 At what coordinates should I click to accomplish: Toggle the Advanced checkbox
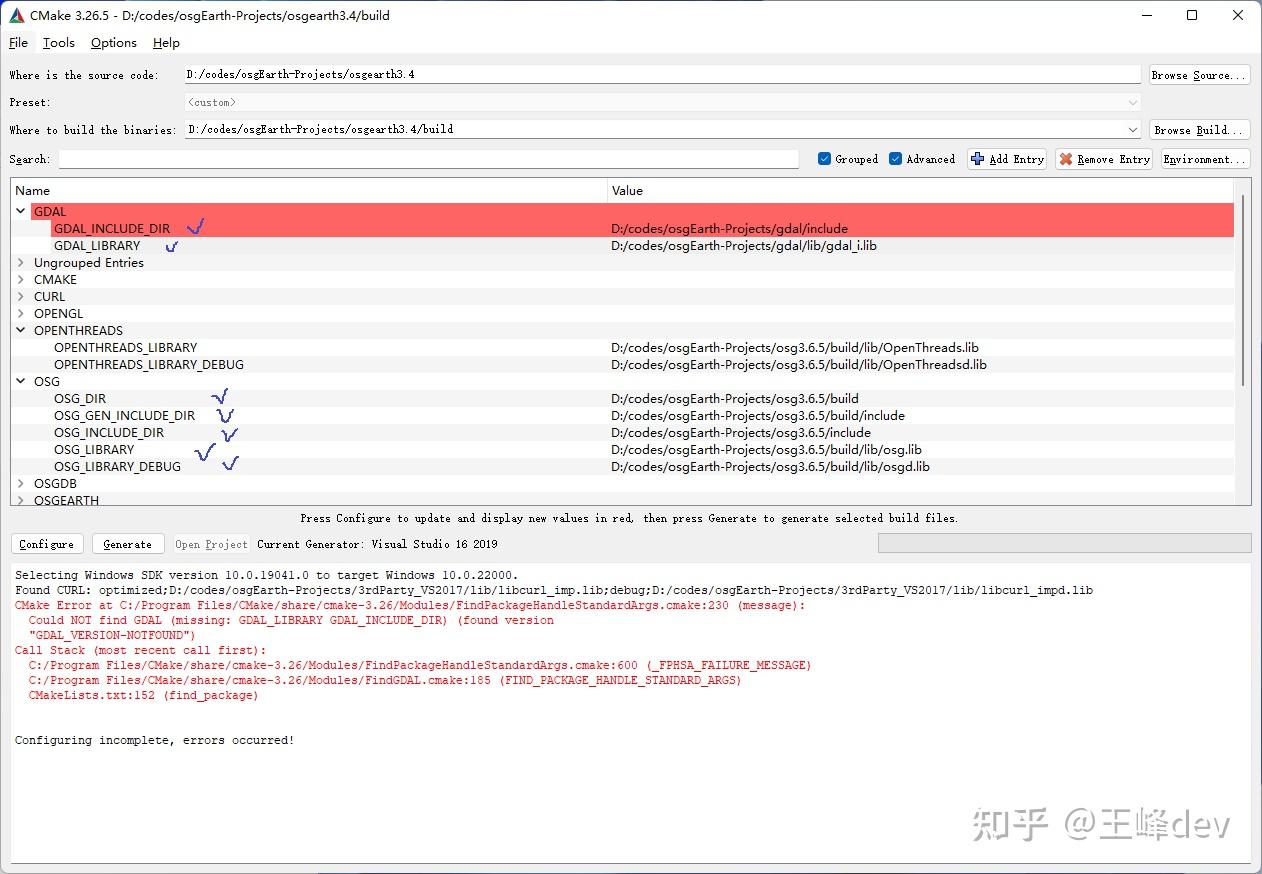pyautogui.click(x=896, y=159)
